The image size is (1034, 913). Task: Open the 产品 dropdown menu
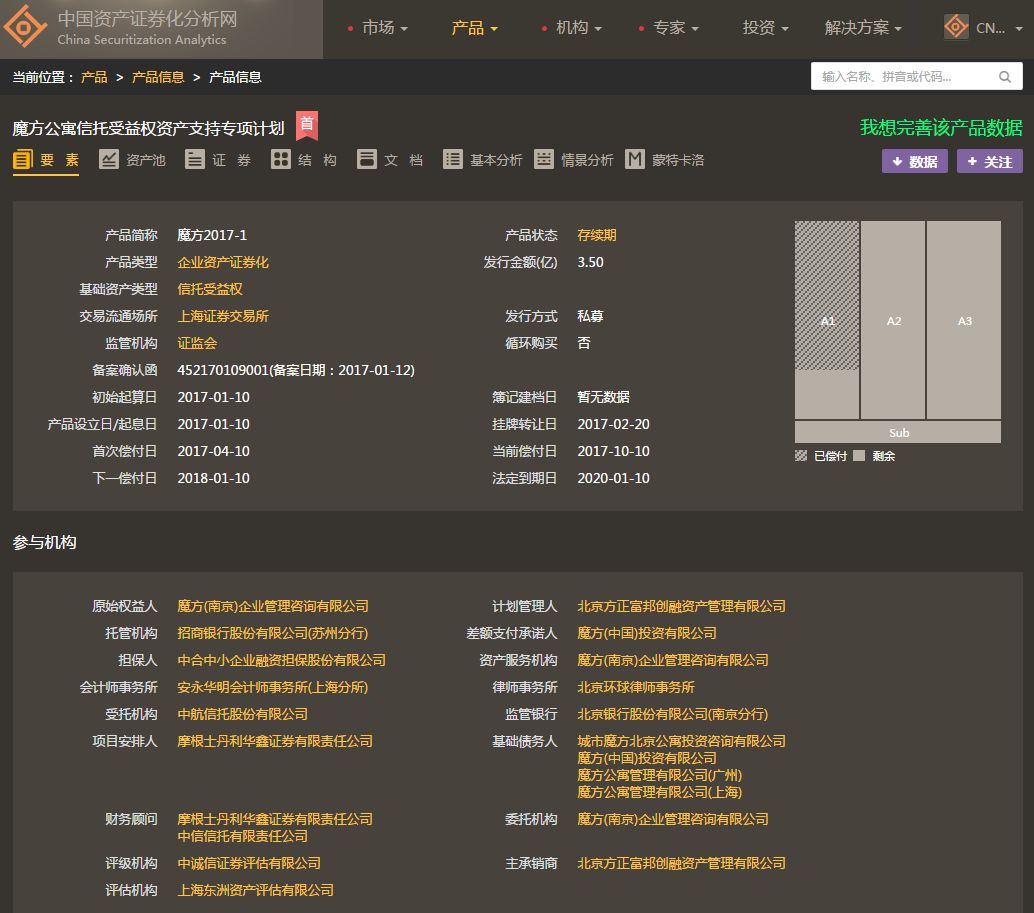474,28
